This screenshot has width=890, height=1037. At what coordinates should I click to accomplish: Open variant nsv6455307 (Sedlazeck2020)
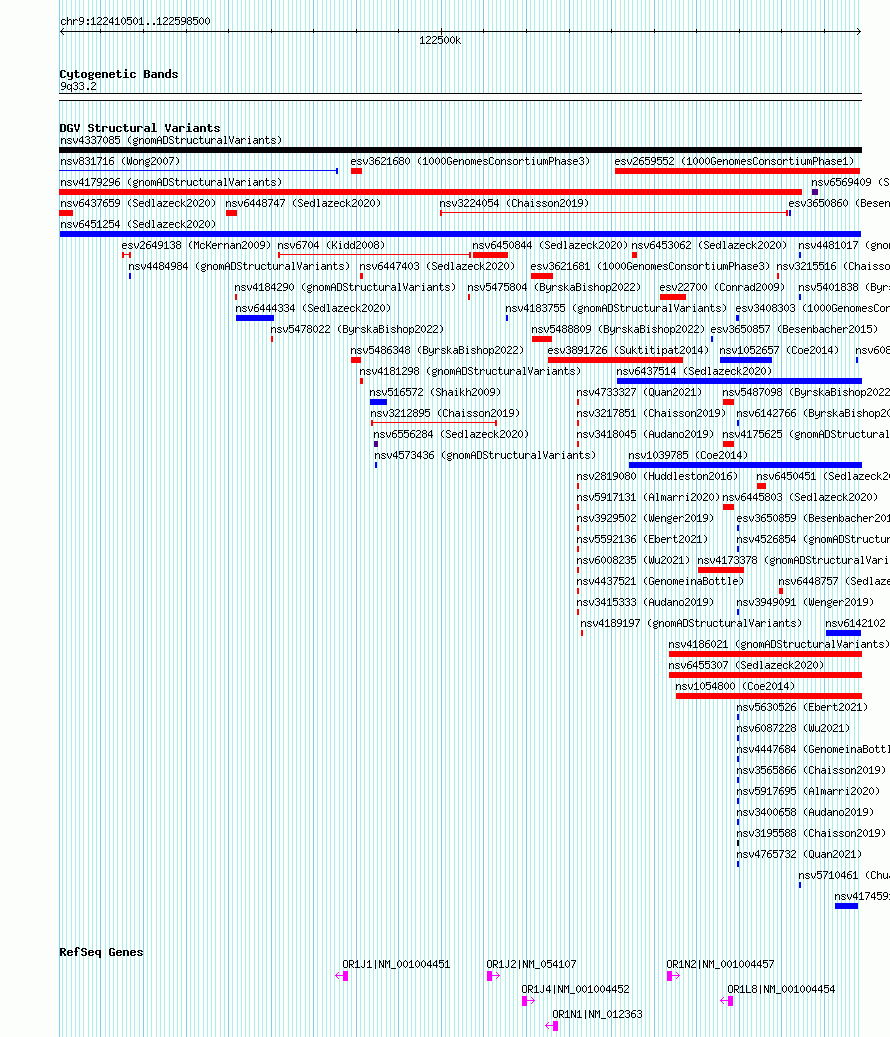746,665
